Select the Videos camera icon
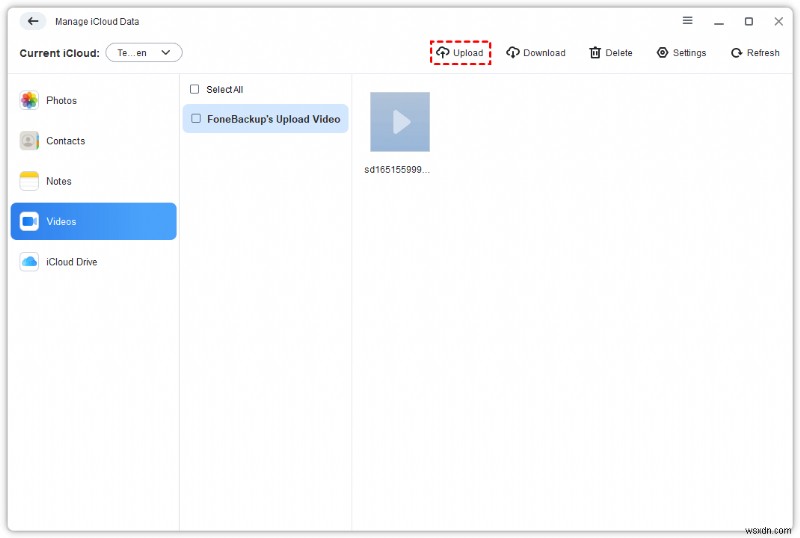Viewport: 800px width, 538px height. pyautogui.click(x=29, y=221)
